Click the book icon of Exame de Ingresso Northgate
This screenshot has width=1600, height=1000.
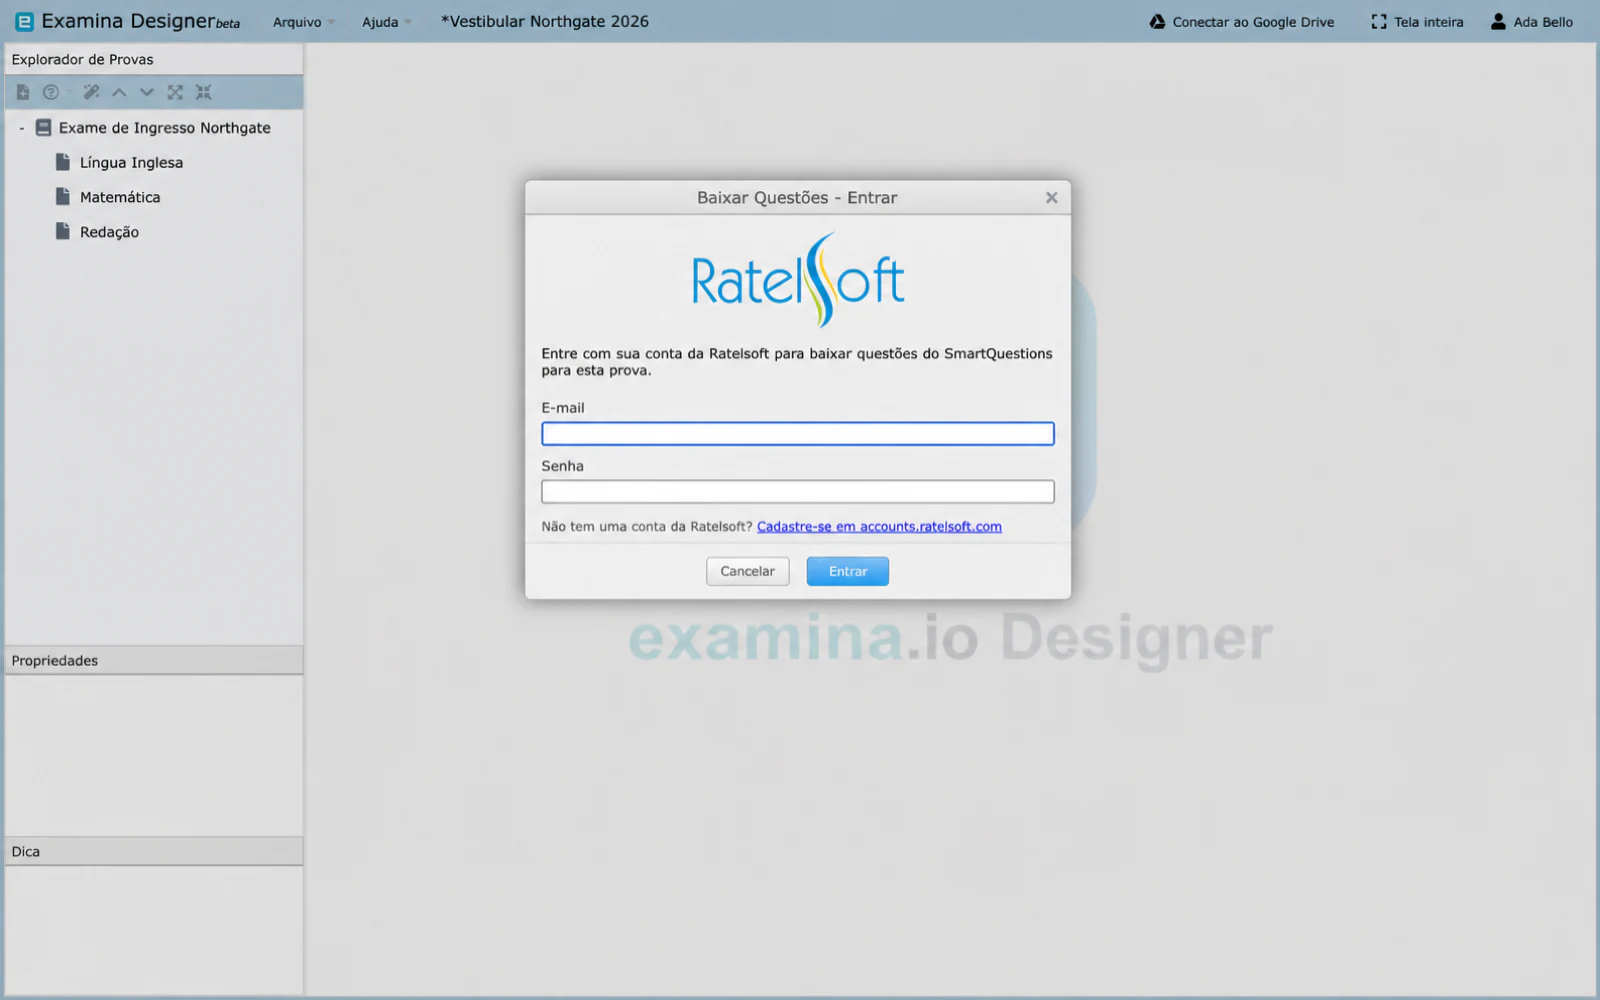pyautogui.click(x=43, y=128)
